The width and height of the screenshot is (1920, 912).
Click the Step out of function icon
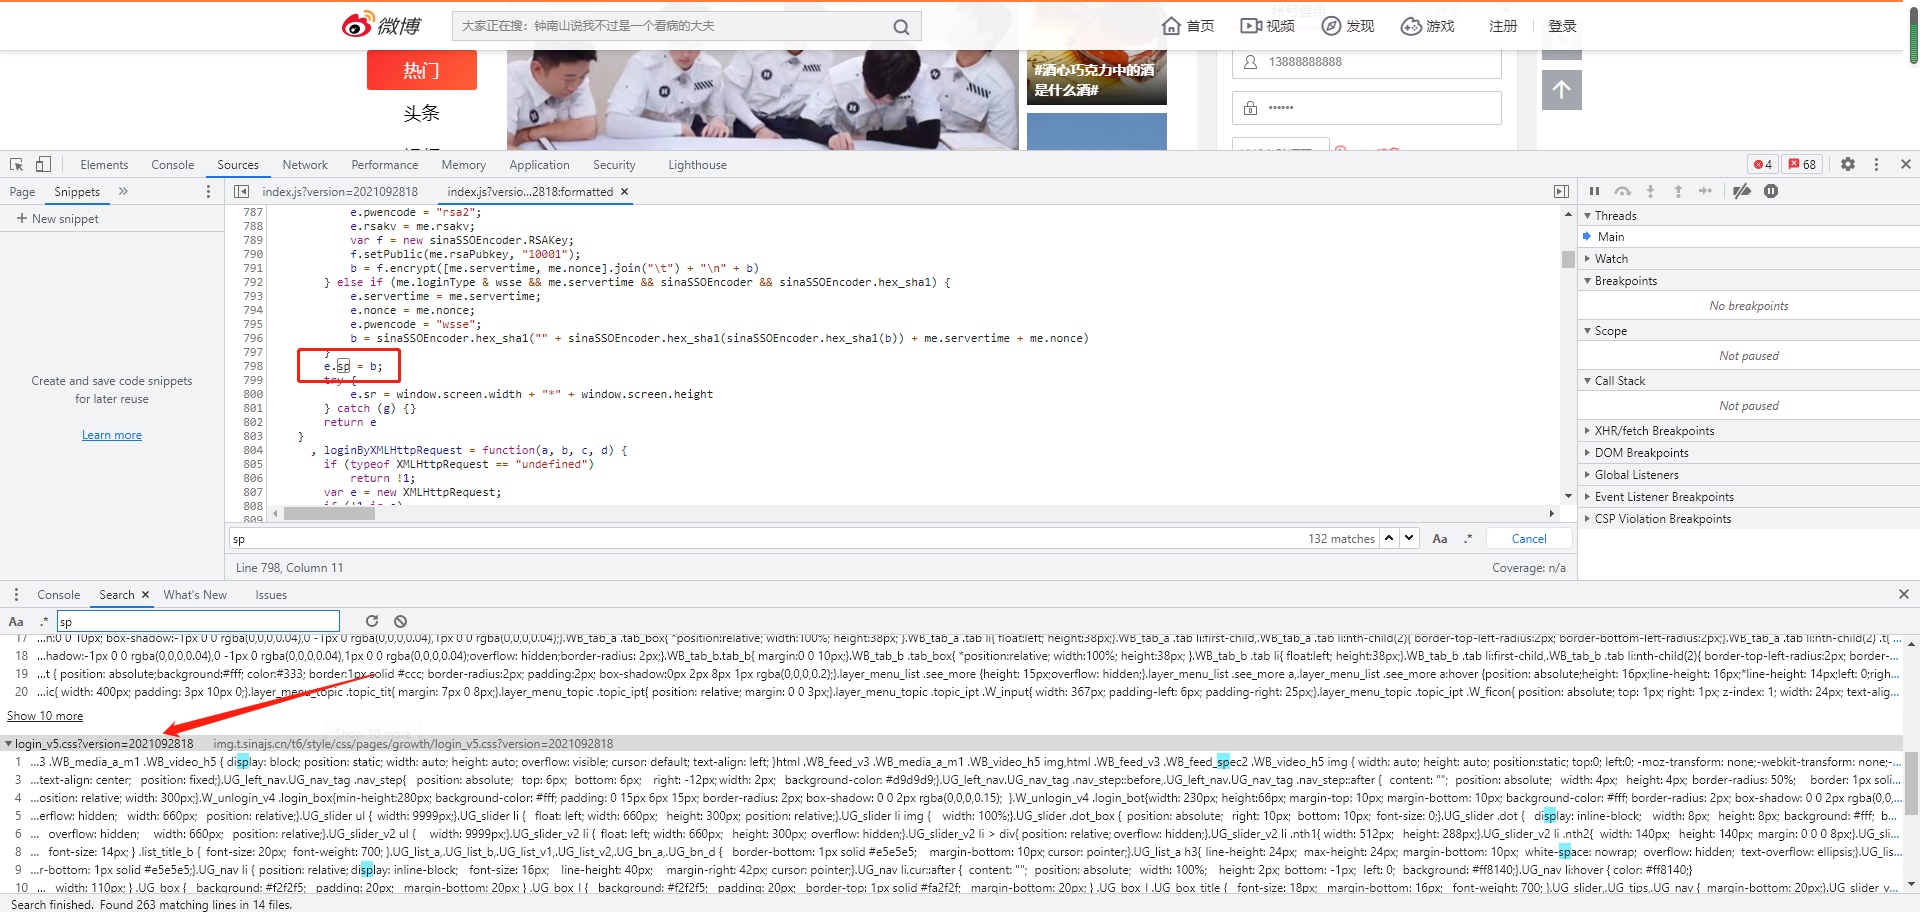(1678, 191)
